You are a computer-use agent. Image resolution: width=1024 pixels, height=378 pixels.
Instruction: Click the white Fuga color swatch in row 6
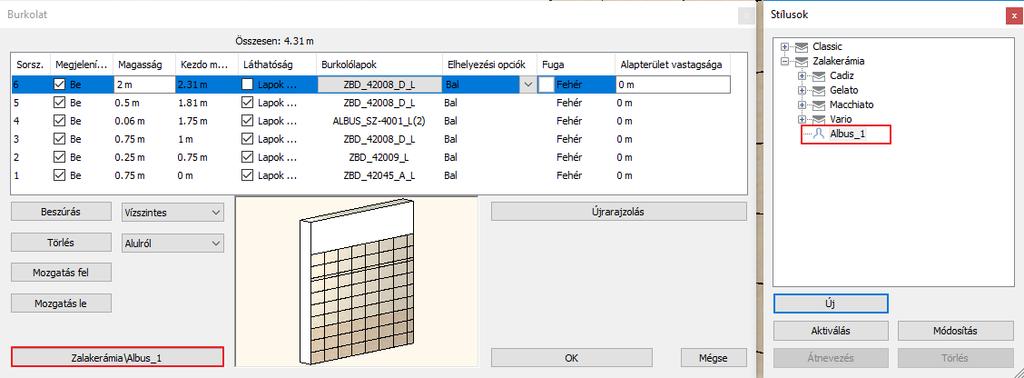coord(546,84)
